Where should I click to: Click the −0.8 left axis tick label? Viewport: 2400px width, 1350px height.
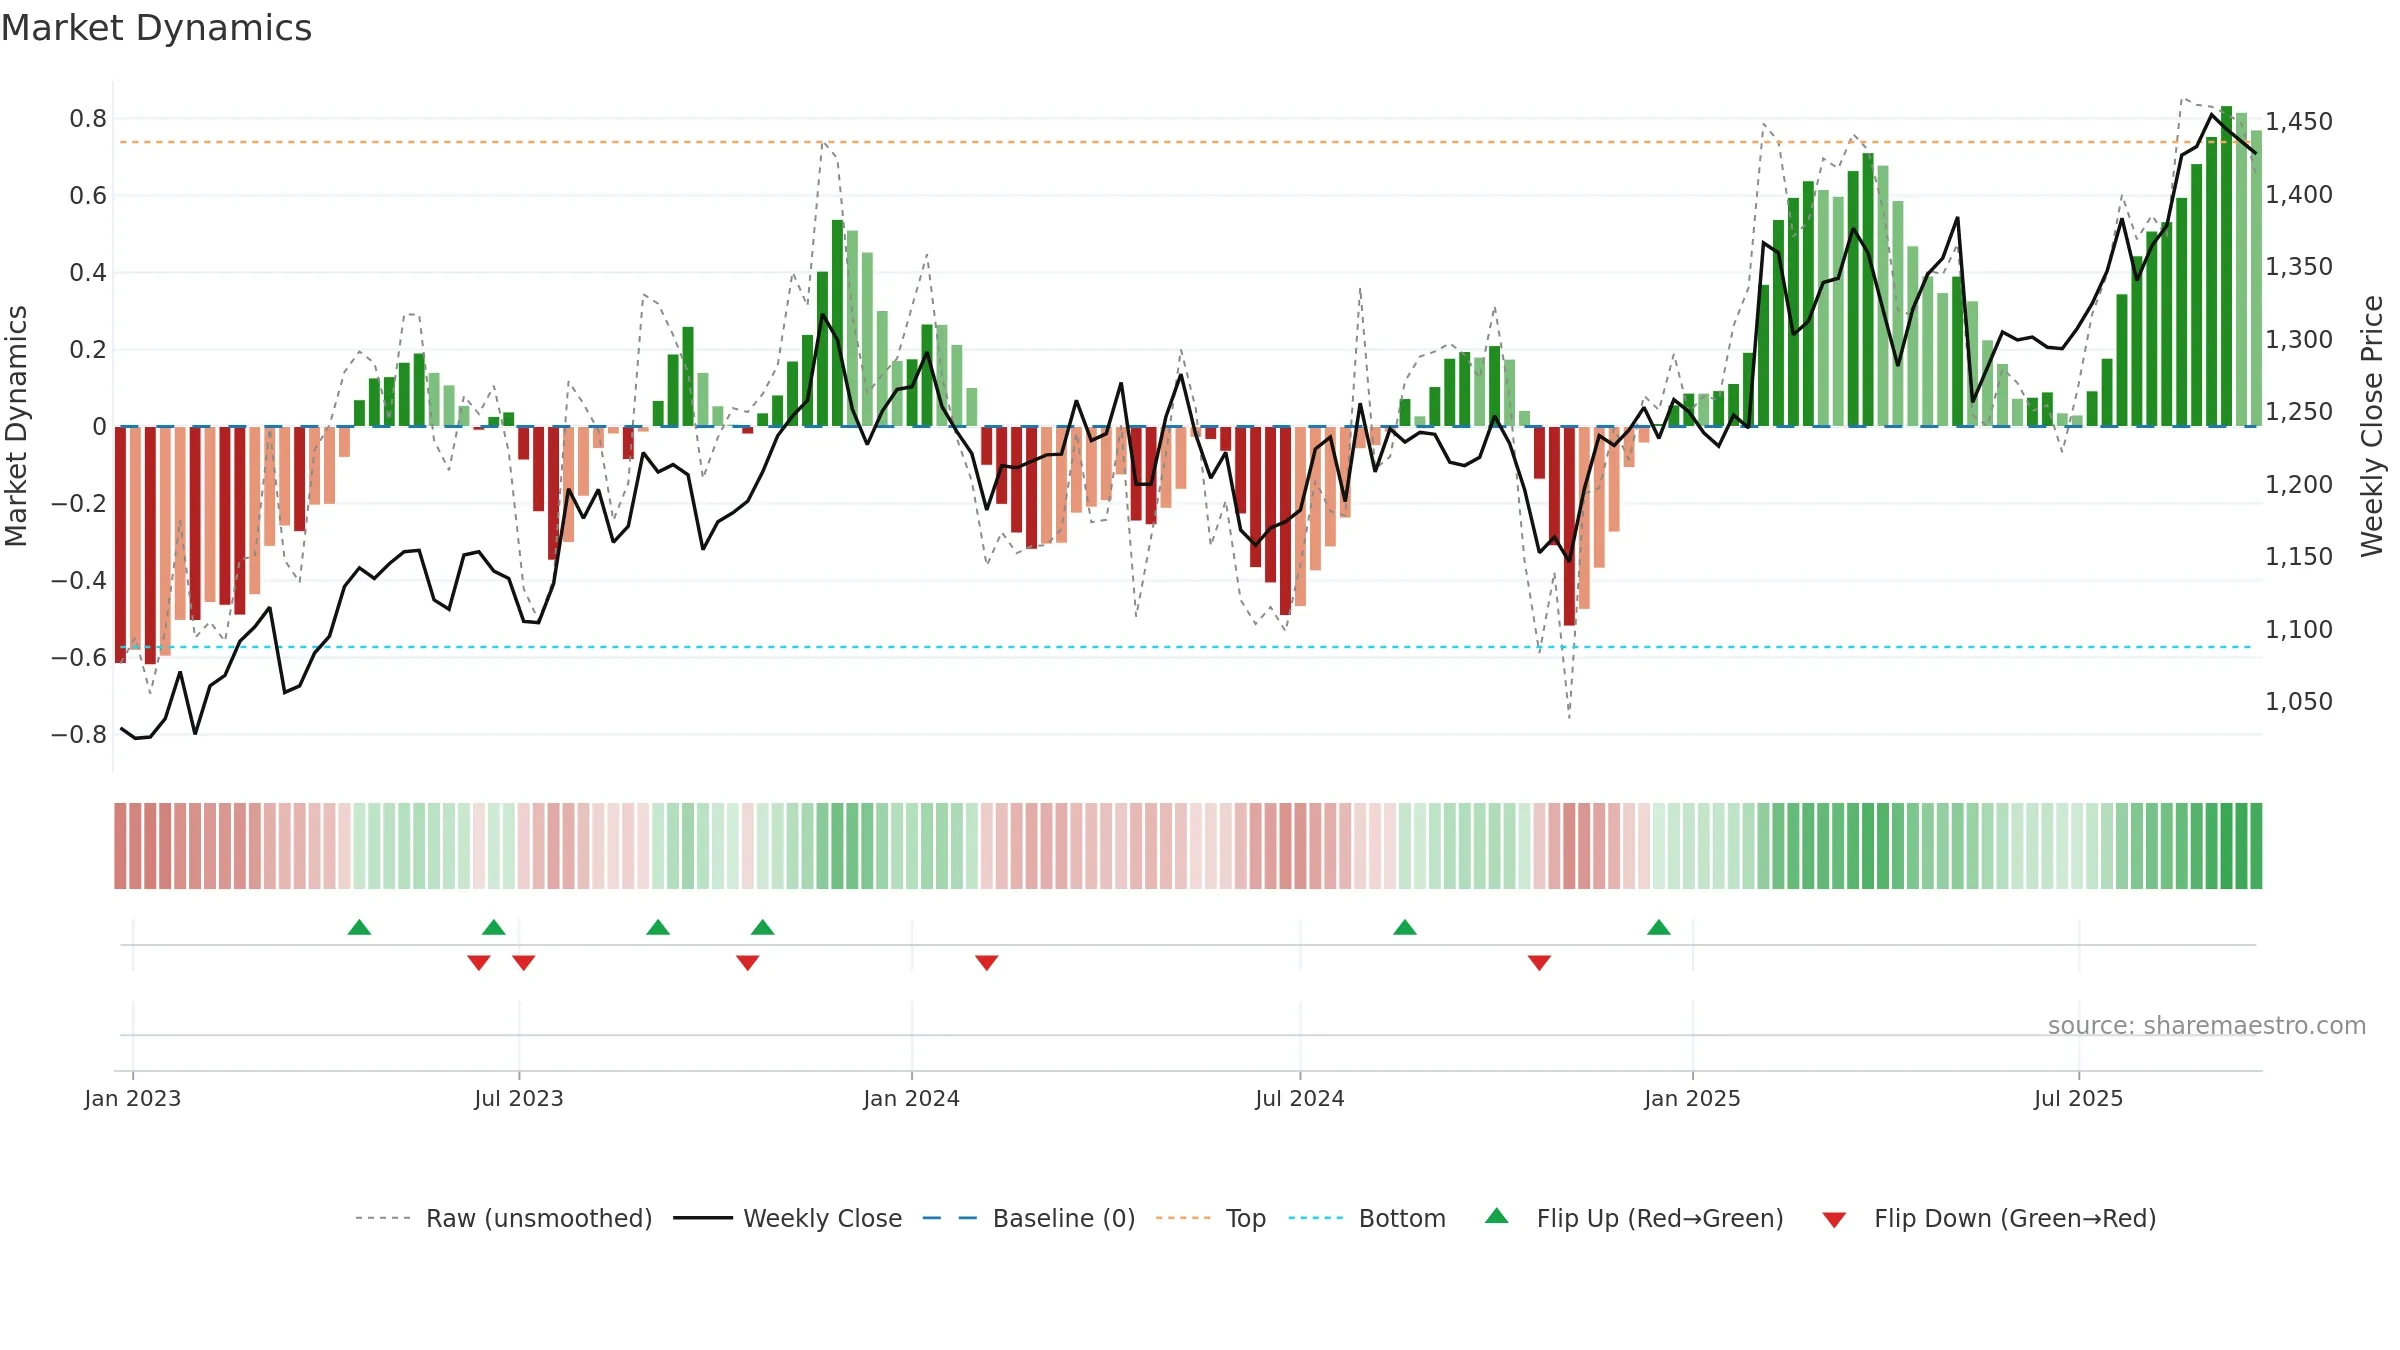(x=79, y=735)
